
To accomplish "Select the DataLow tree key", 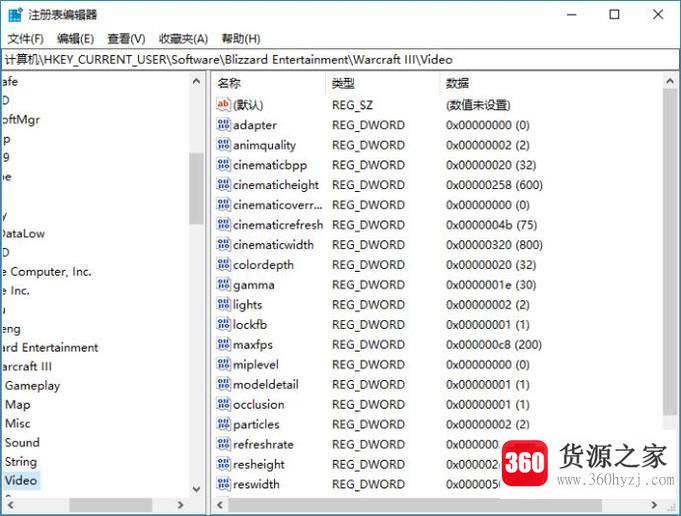I will click(23, 233).
